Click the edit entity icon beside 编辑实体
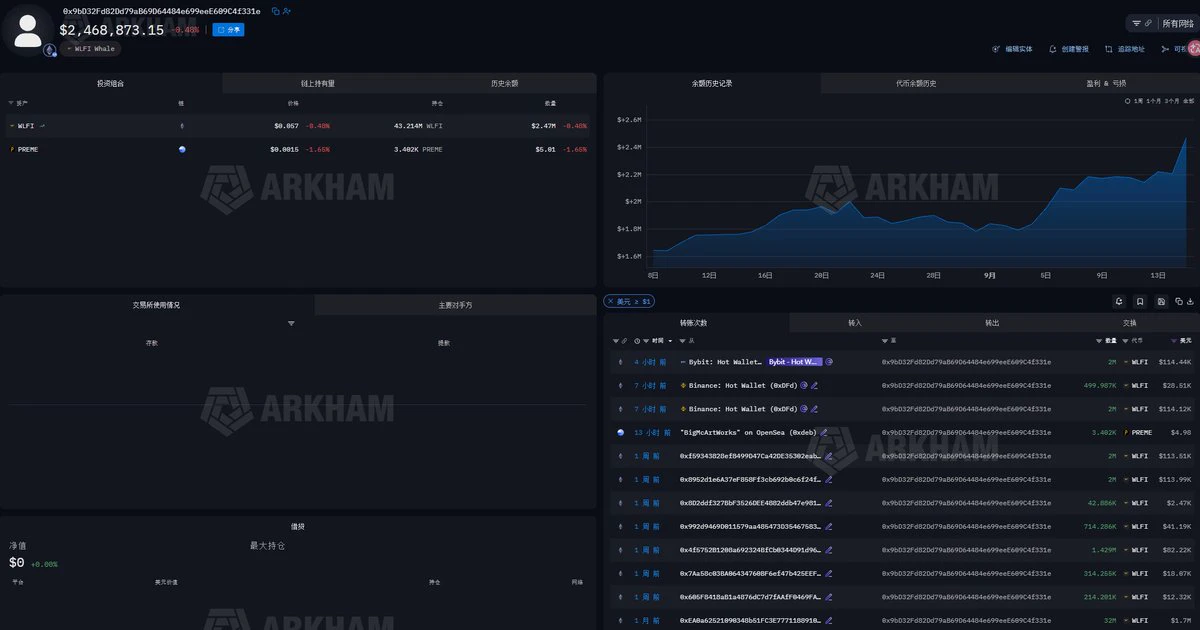The height and width of the screenshot is (630, 1200). tap(996, 49)
